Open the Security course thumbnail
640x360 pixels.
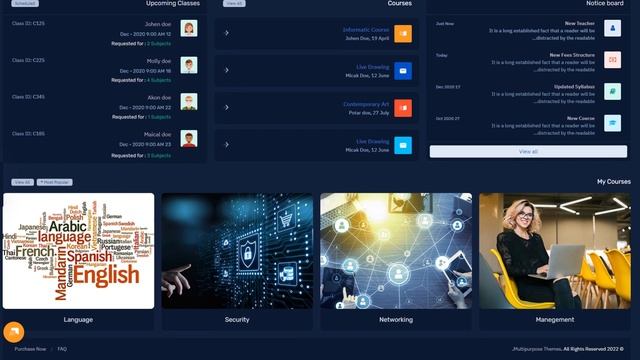click(237, 251)
